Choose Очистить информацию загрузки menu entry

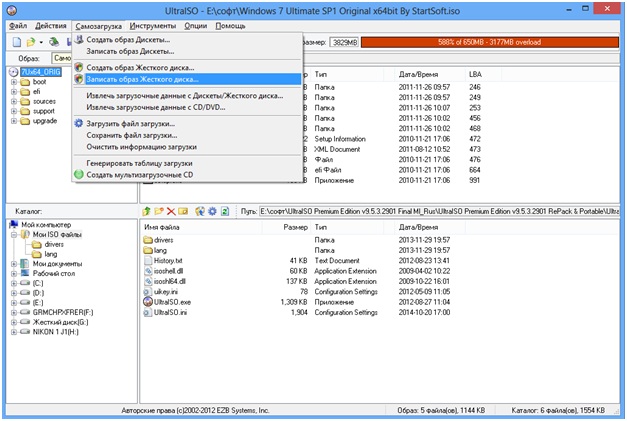[187, 147]
